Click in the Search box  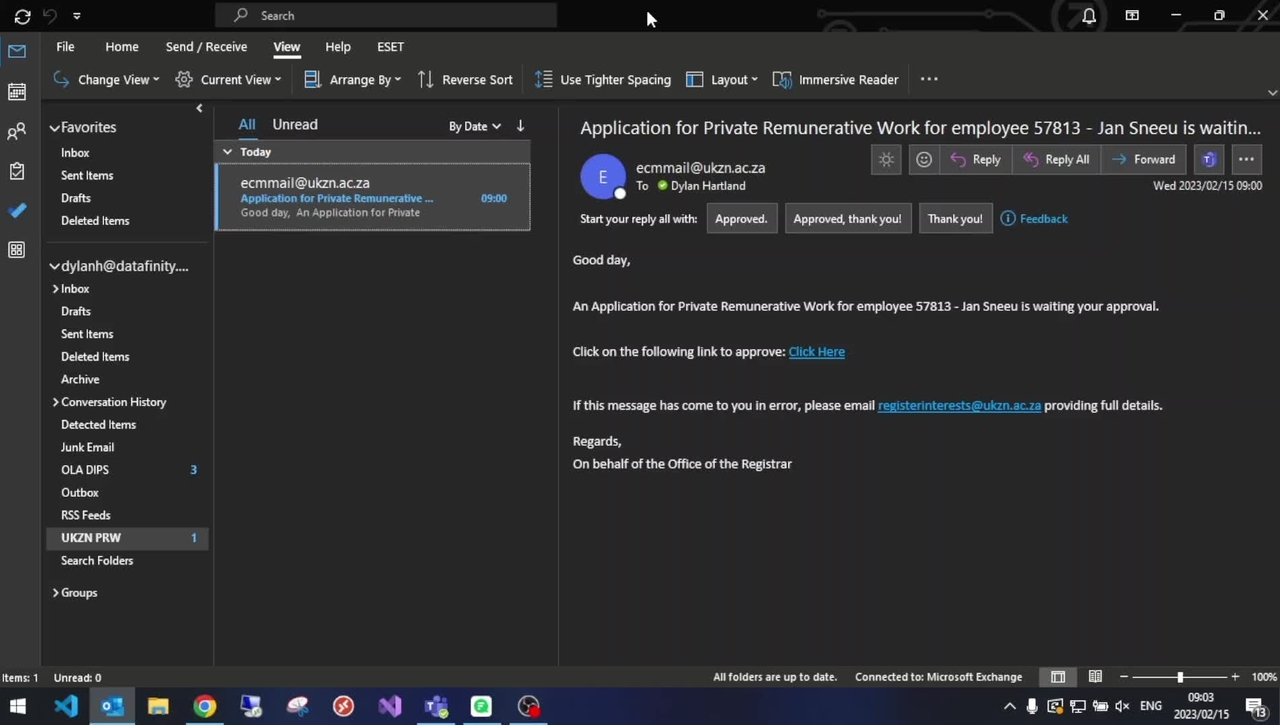(x=386, y=16)
